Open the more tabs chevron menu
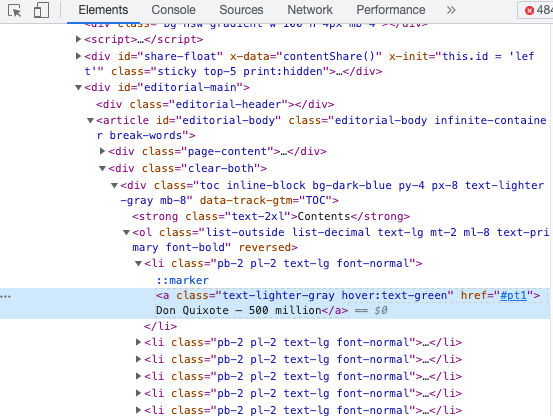This screenshot has height=416, width=553. tap(451, 10)
